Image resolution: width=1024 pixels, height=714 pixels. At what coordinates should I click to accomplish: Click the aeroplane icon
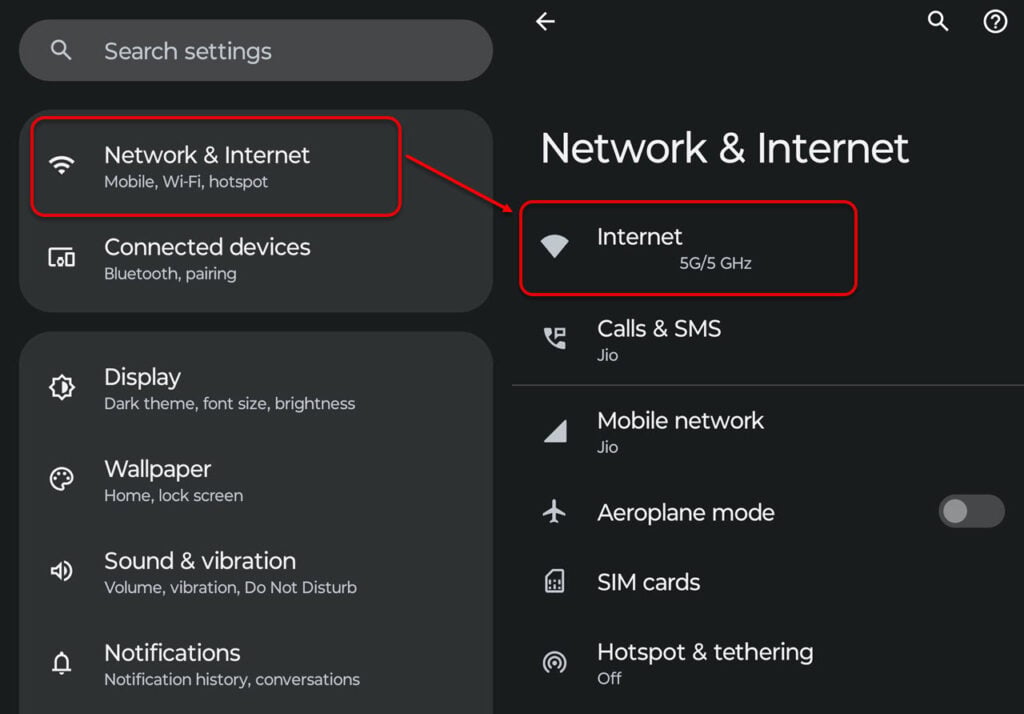pyautogui.click(x=554, y=512)
